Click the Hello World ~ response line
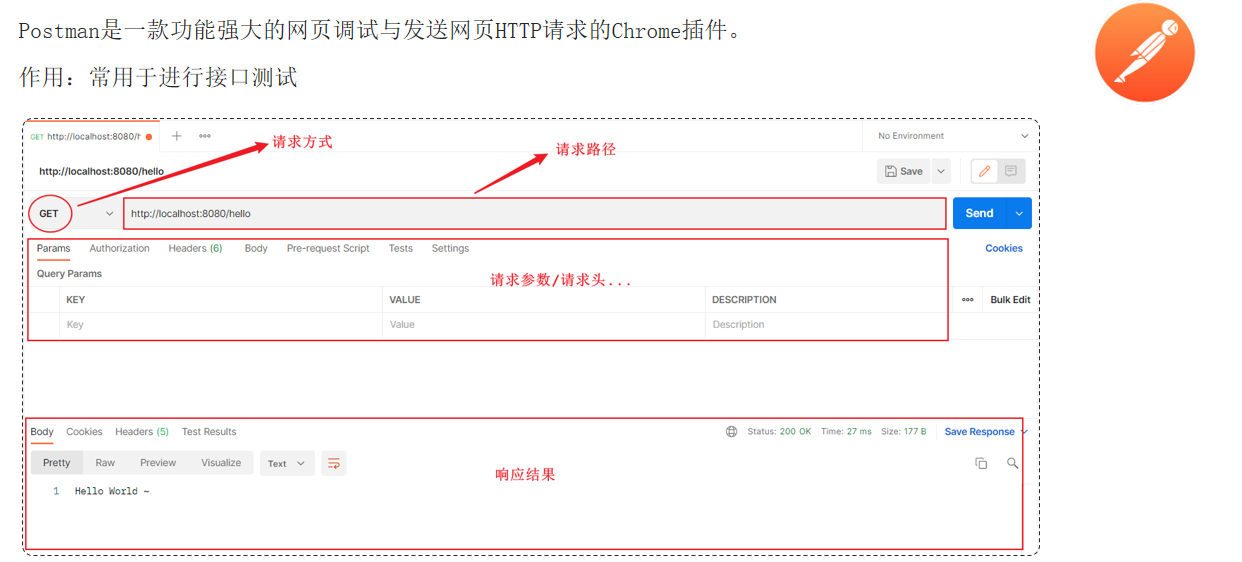 pyautogui.click(x=112, y=491)
